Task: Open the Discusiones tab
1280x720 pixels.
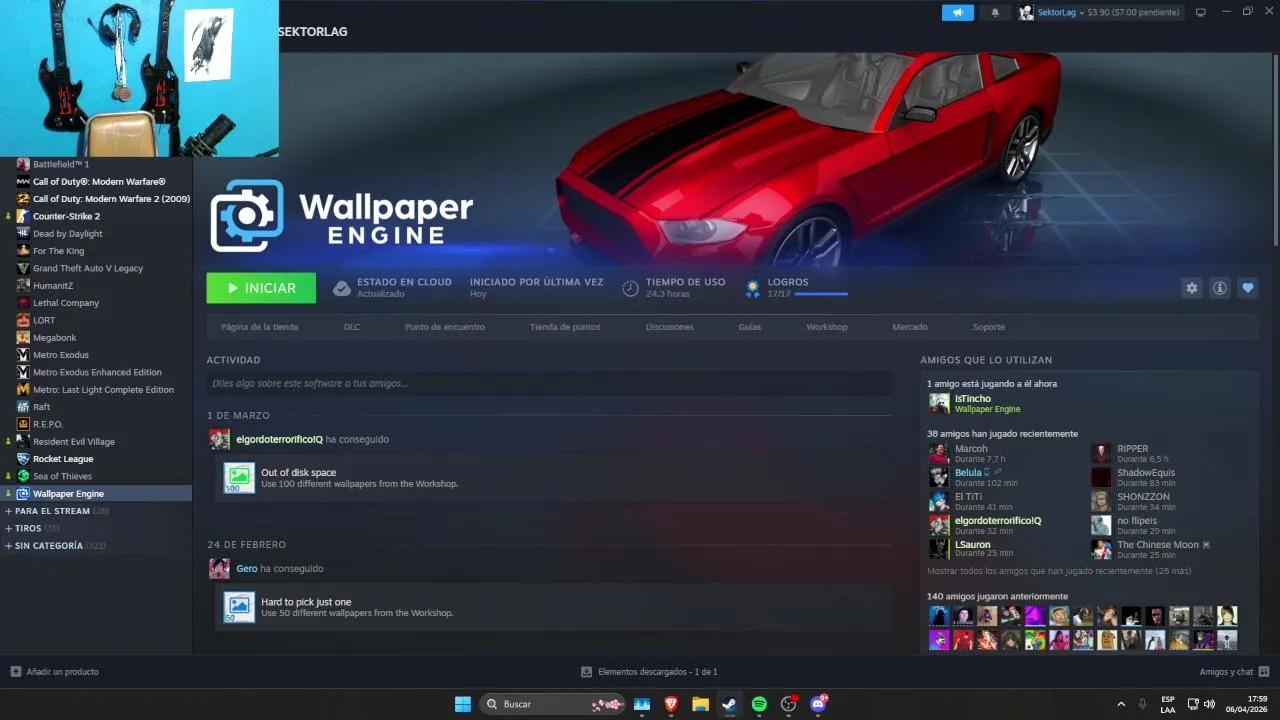Action: [x=670, y=327]
